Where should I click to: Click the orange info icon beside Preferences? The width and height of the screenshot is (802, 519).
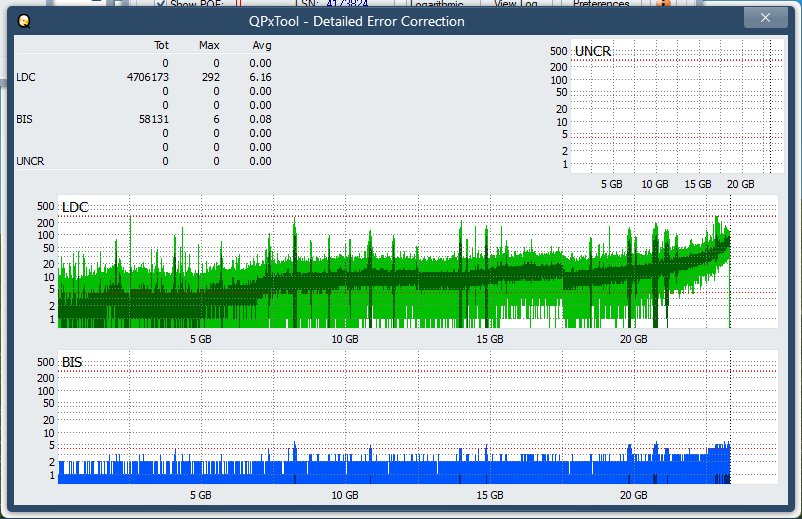tap(663, 3)
